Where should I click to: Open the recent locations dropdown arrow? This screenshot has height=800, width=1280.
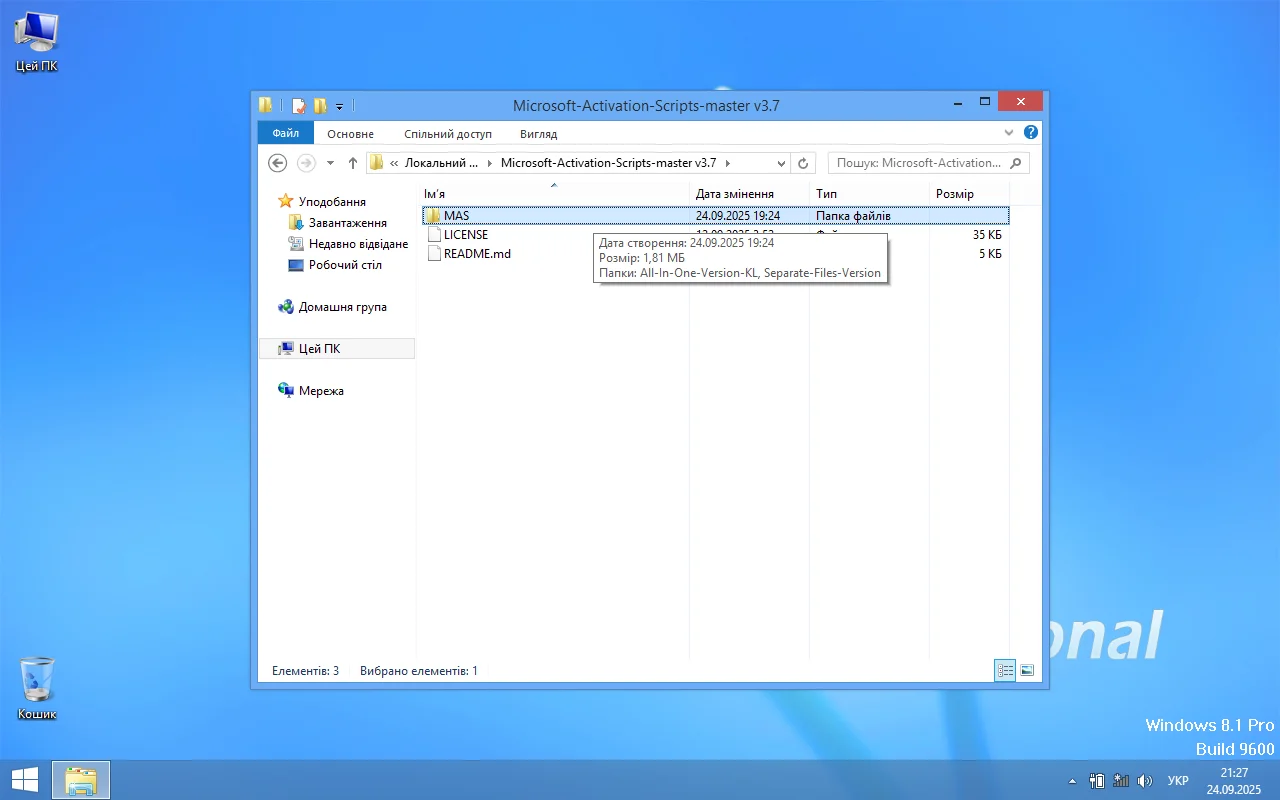[x=330, y=163]
